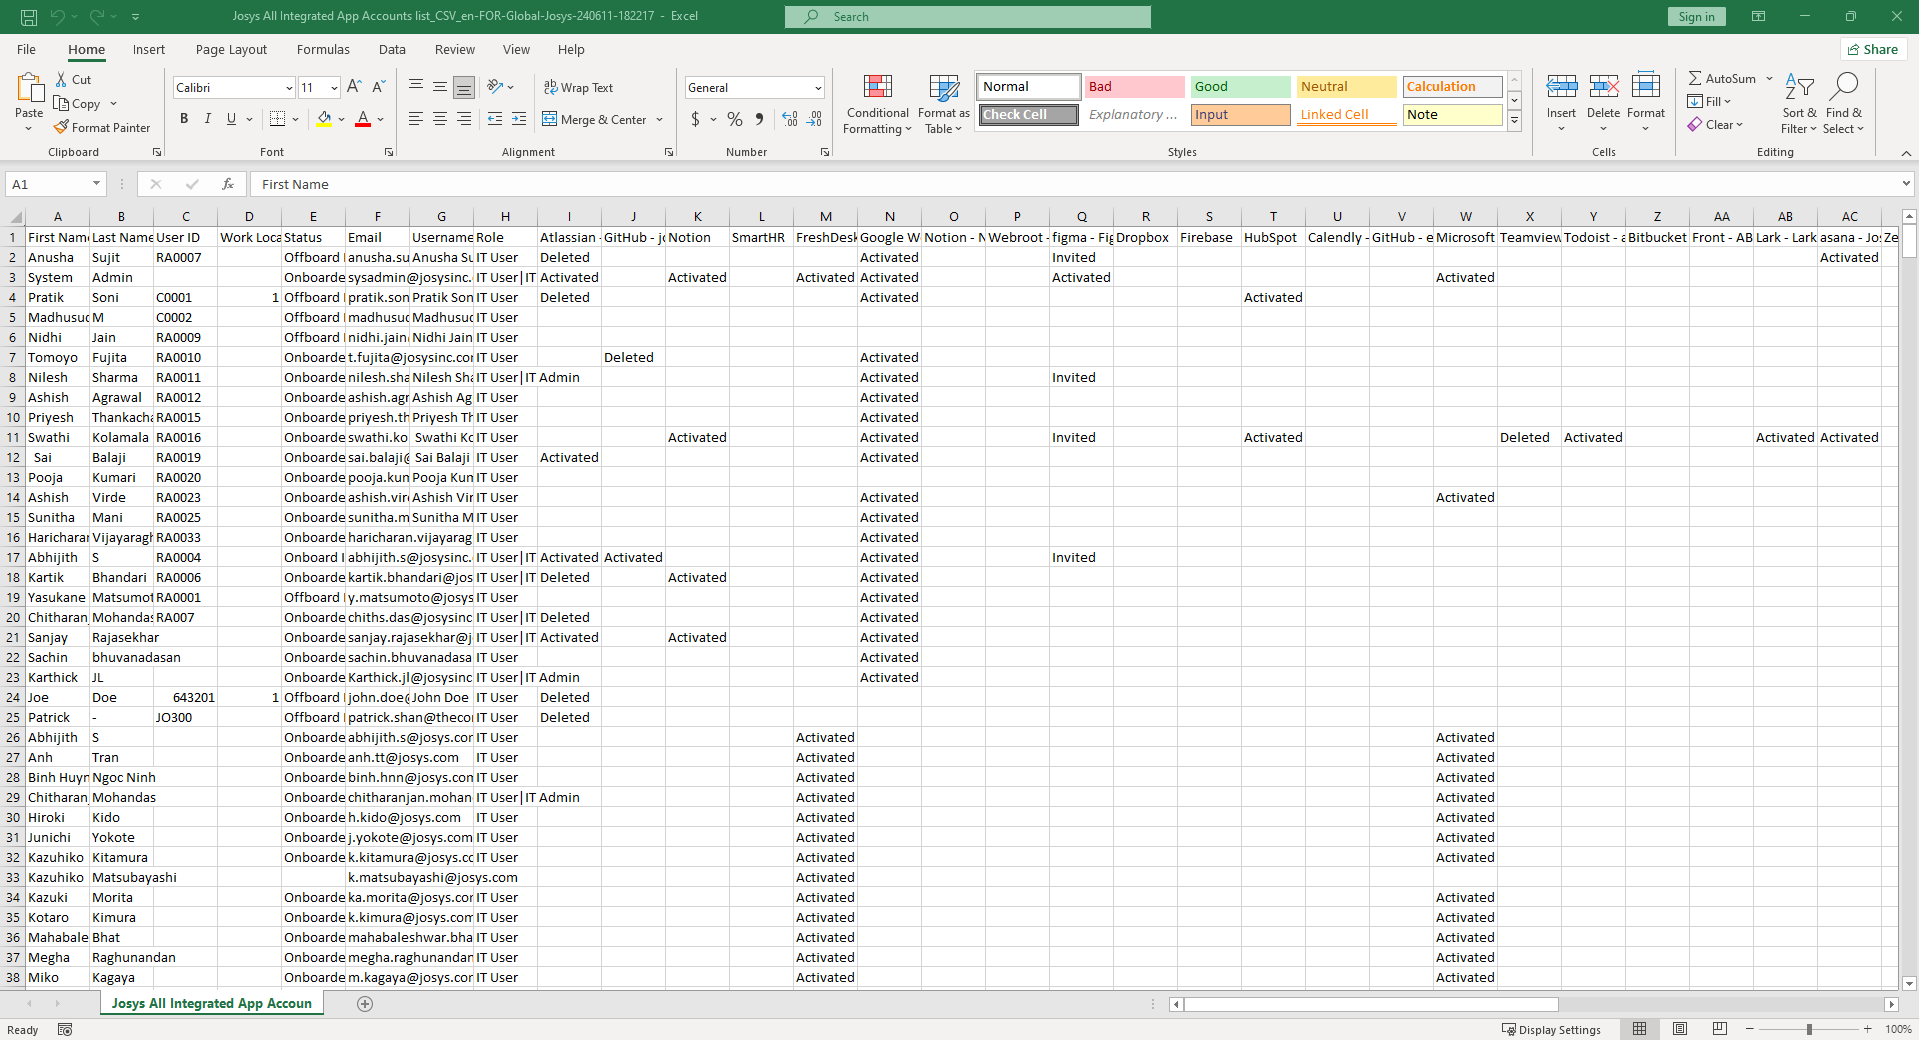Viewport: 1919px width, 1040px height.
Task: Switch to Formulas tab
Action: pos(323,49)
